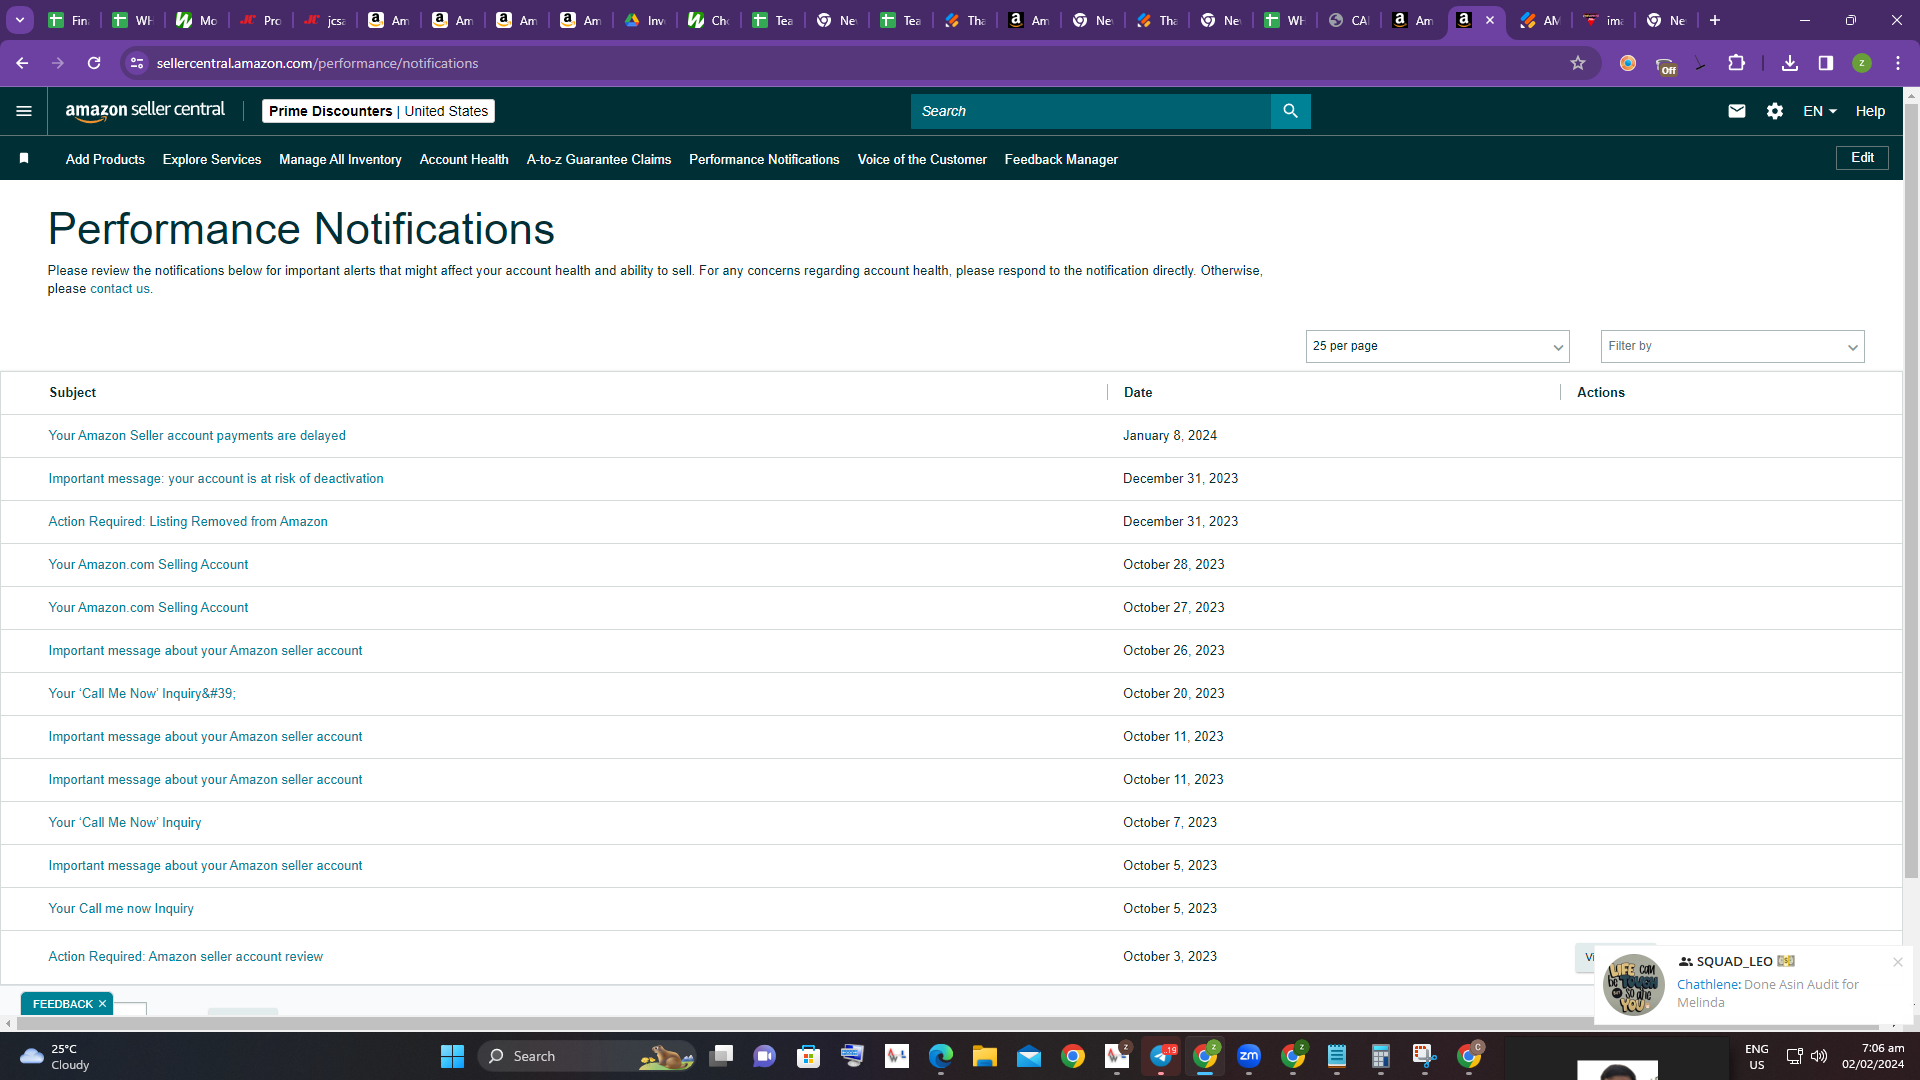
Task: Open the Seller Central messages envelope icon
Action: point(1737,111)
